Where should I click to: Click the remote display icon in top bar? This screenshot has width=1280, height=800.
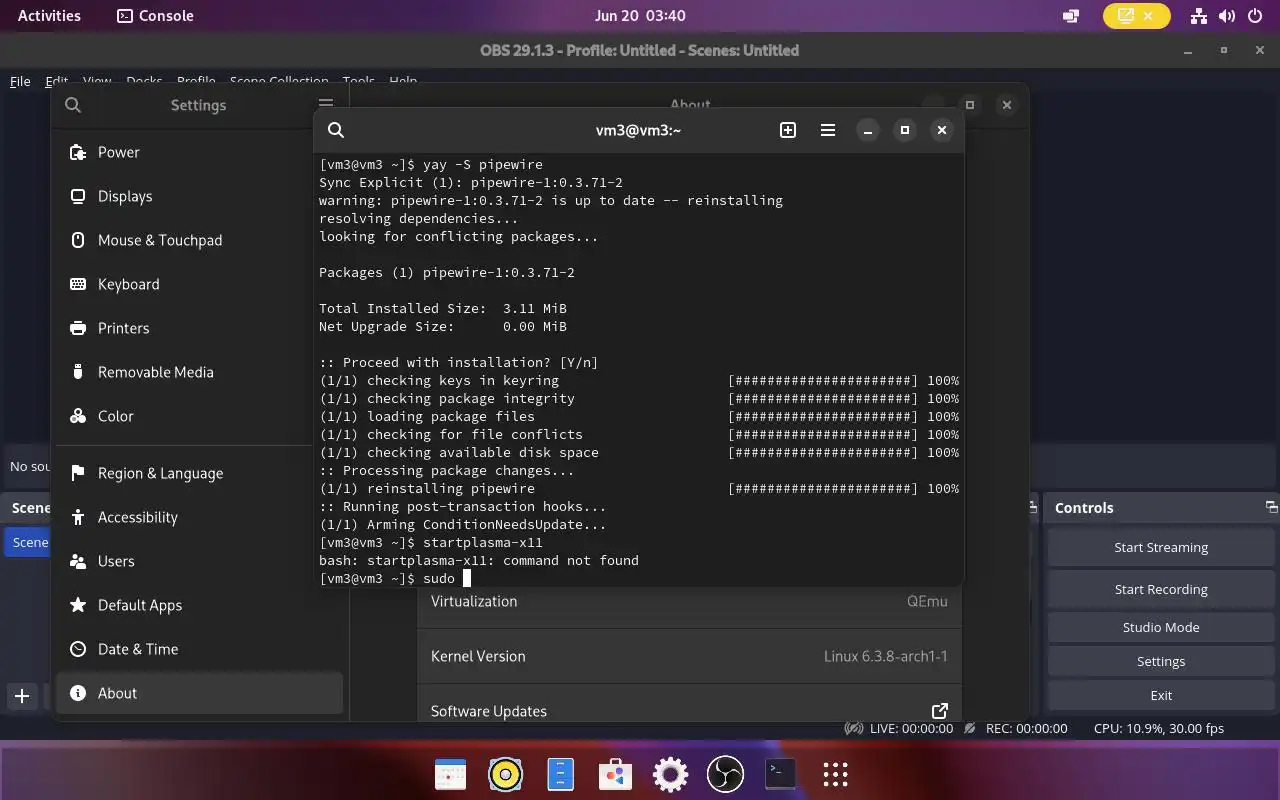[1071, 16]
